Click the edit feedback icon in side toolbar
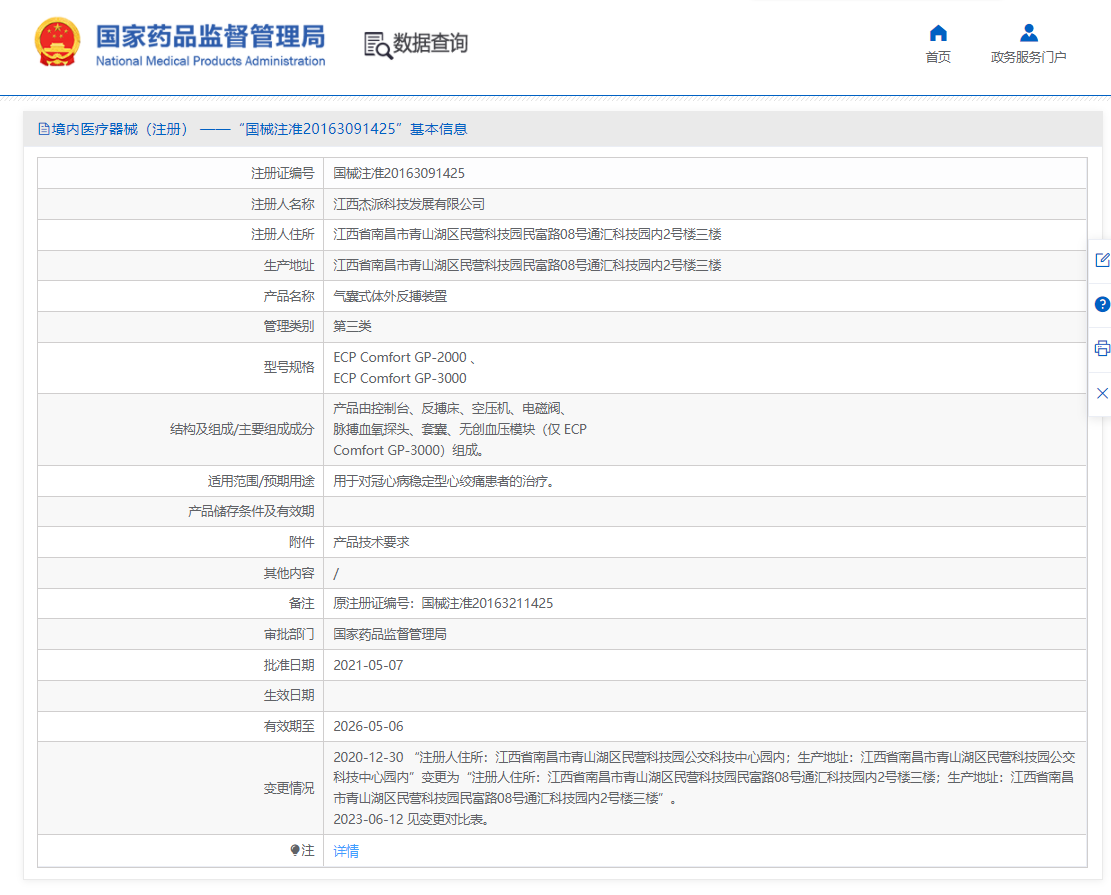1111x895 pixels. [1102, 260]
